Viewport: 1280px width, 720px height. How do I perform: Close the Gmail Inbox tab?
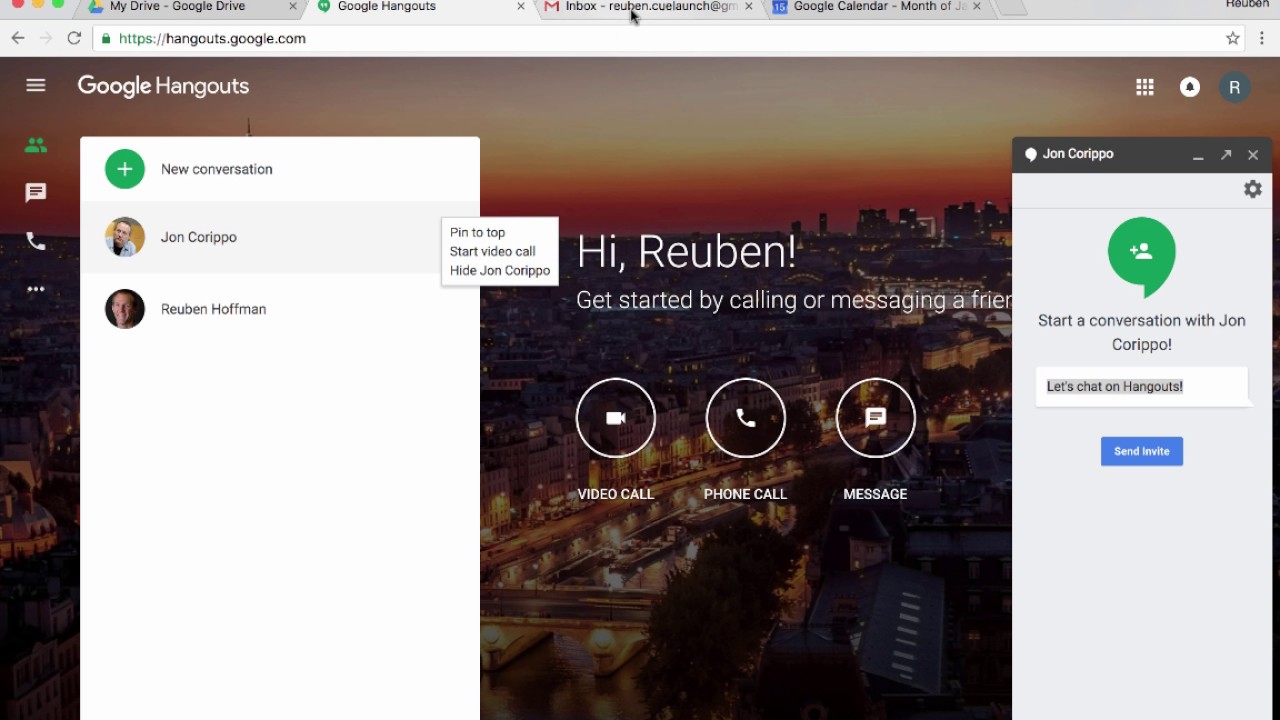coord(749,7)
